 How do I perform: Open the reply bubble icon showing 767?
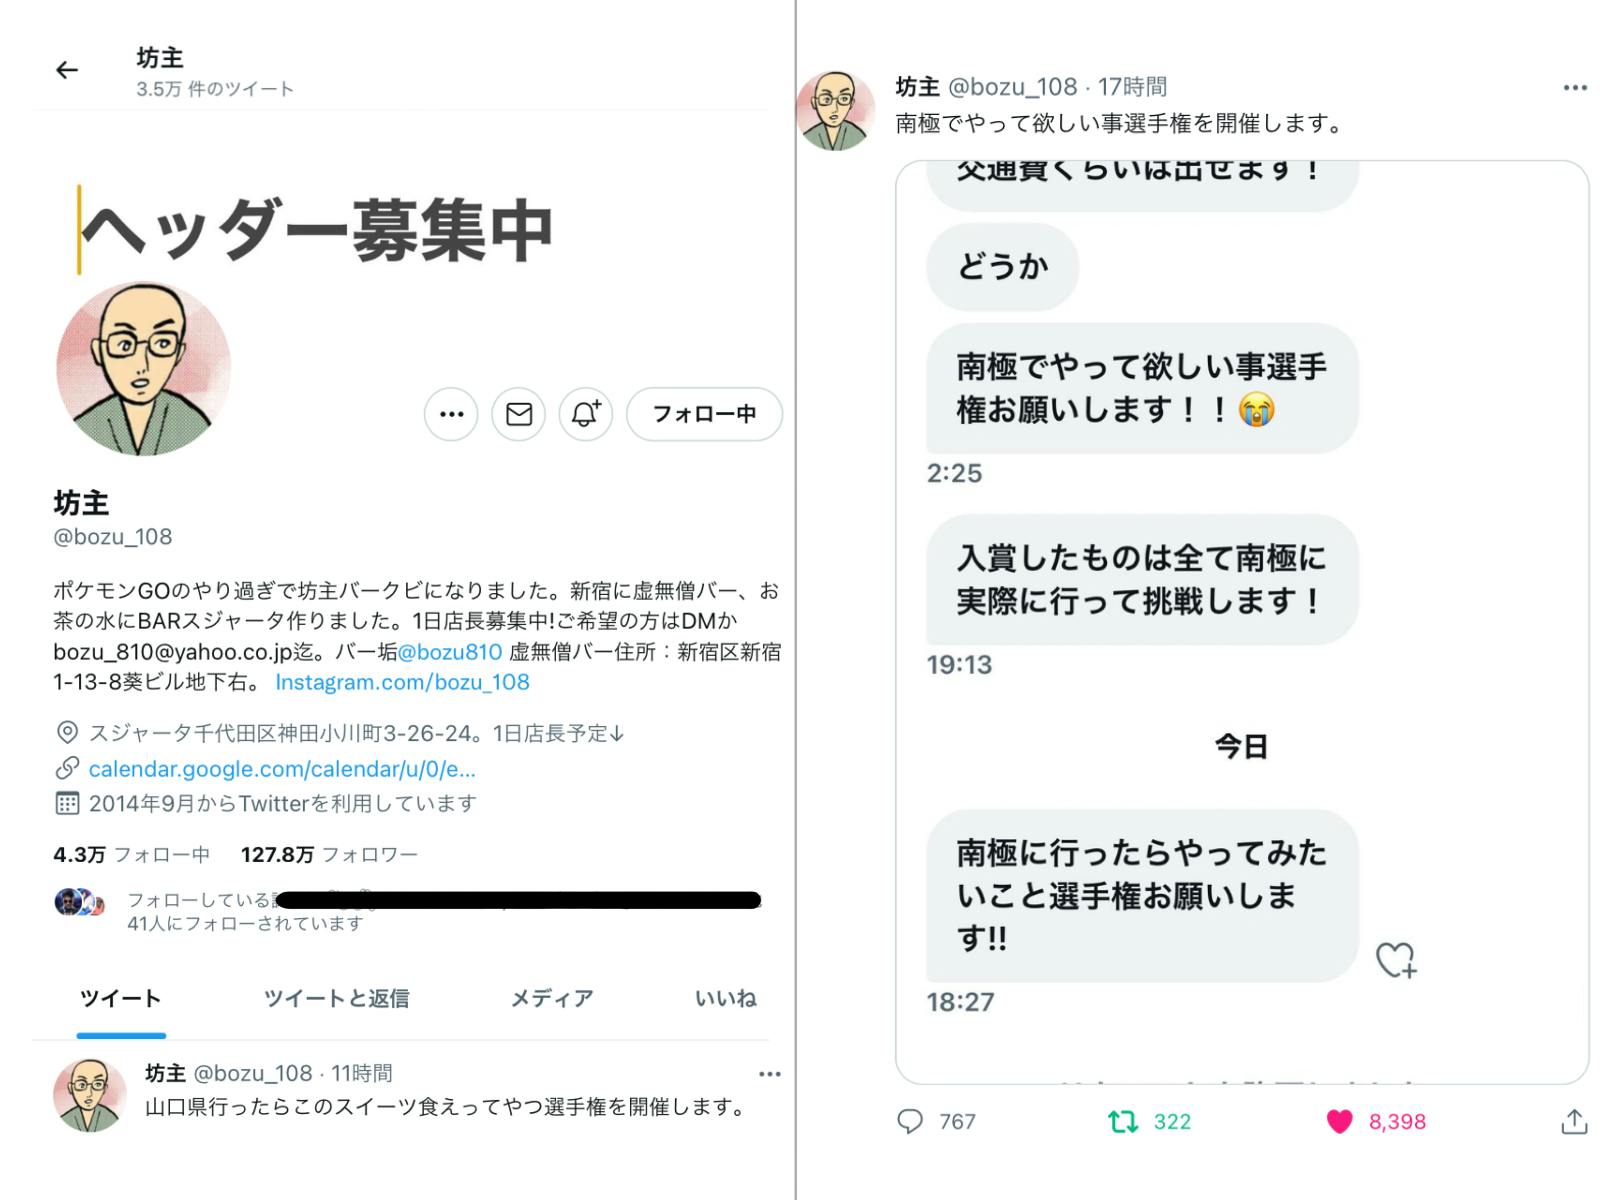(x=910, y=1121)
